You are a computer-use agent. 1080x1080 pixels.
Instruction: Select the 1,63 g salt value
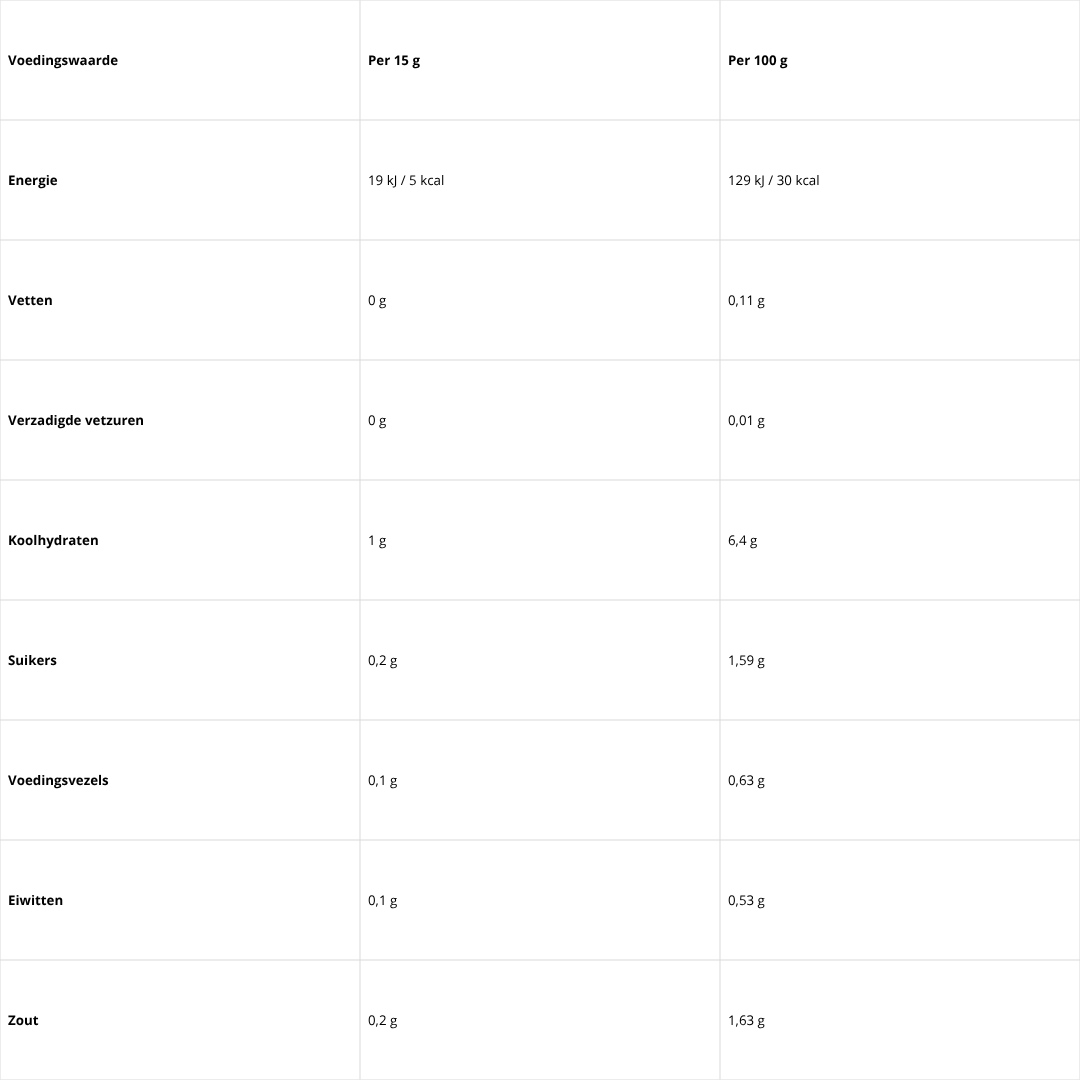point(746,1021)
